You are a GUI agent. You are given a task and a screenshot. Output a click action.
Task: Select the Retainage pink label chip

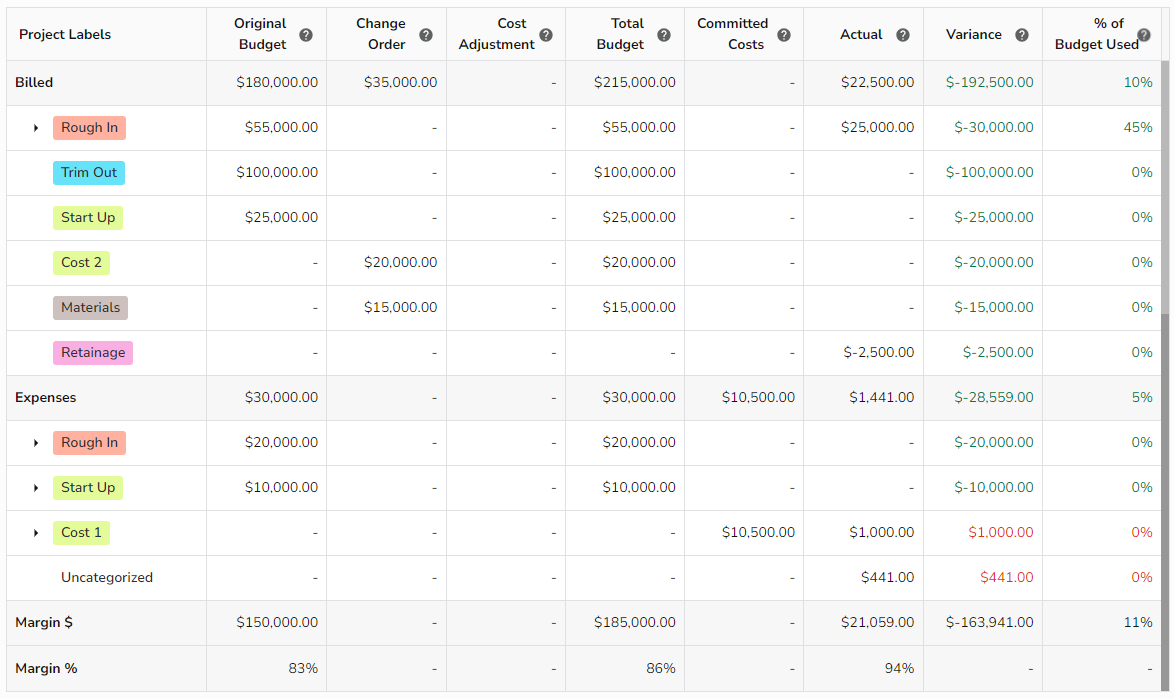[x=93, y=352]
